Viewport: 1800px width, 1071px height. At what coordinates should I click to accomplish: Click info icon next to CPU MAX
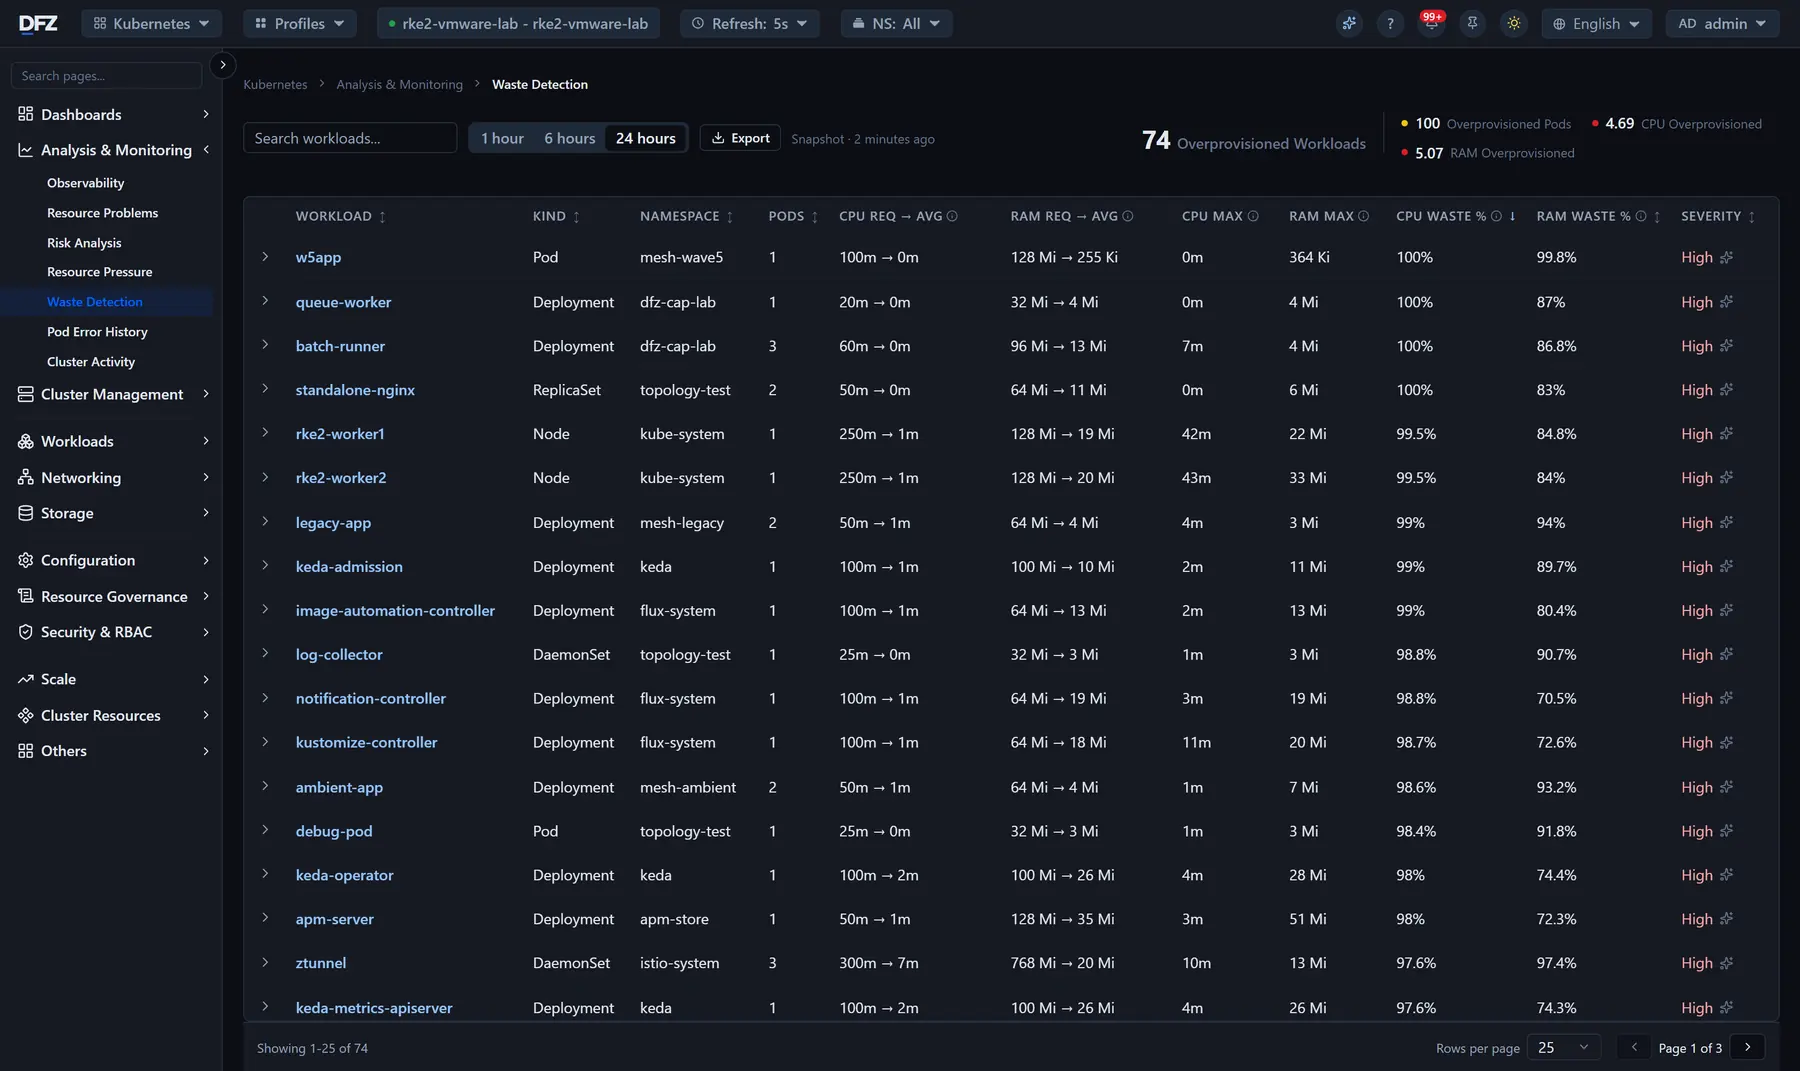coord(1253,216)
